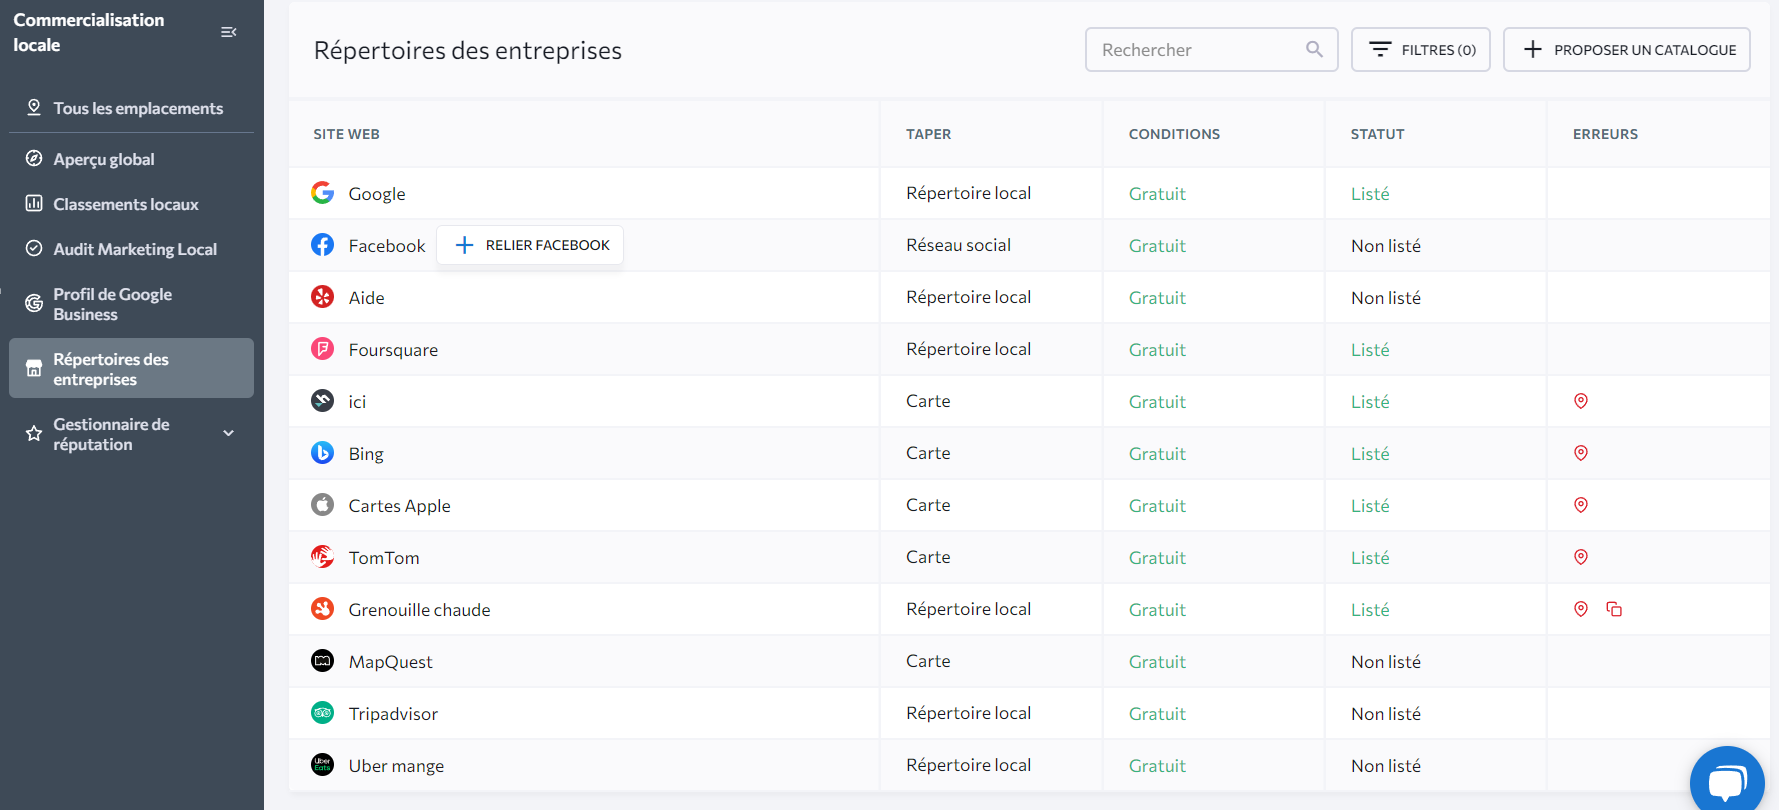Click the Bing location error pin

coord(1581,453)
